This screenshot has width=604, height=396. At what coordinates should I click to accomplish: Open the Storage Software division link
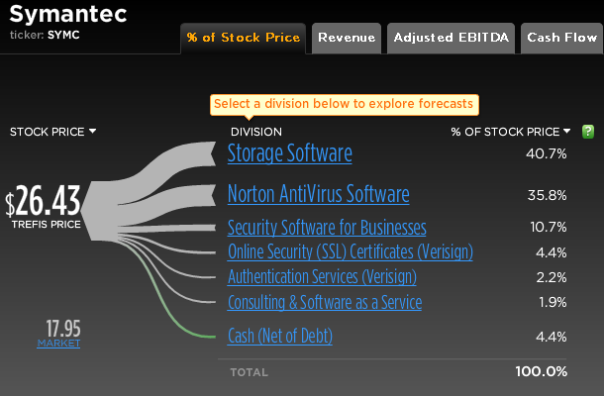[x=290, y=153]
